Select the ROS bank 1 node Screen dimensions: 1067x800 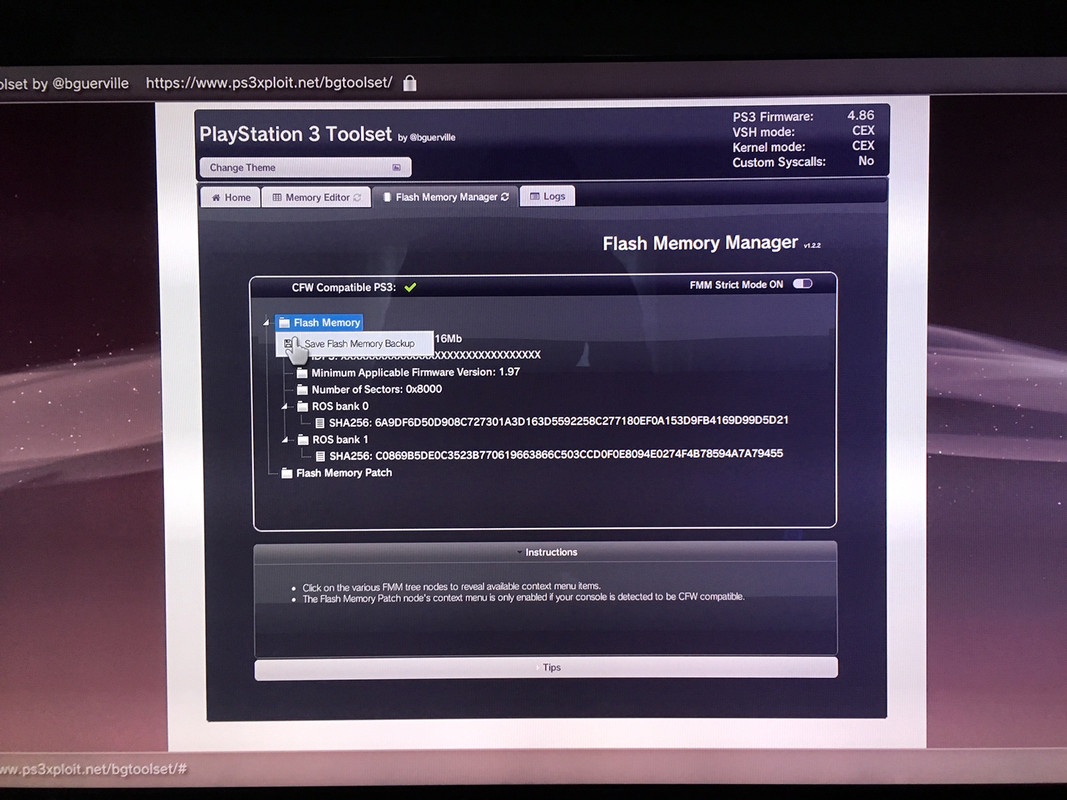coord(340,439)
